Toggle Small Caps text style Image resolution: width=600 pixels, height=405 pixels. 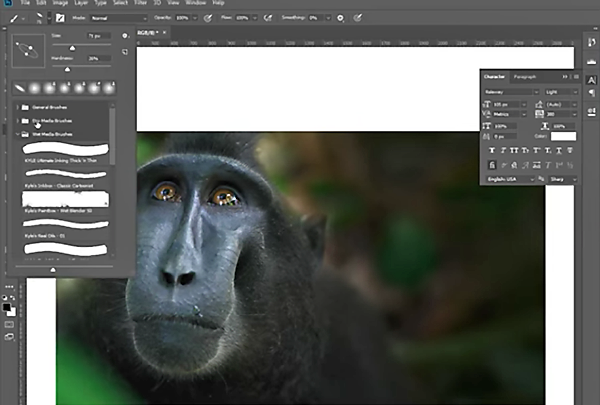[525, 150]
